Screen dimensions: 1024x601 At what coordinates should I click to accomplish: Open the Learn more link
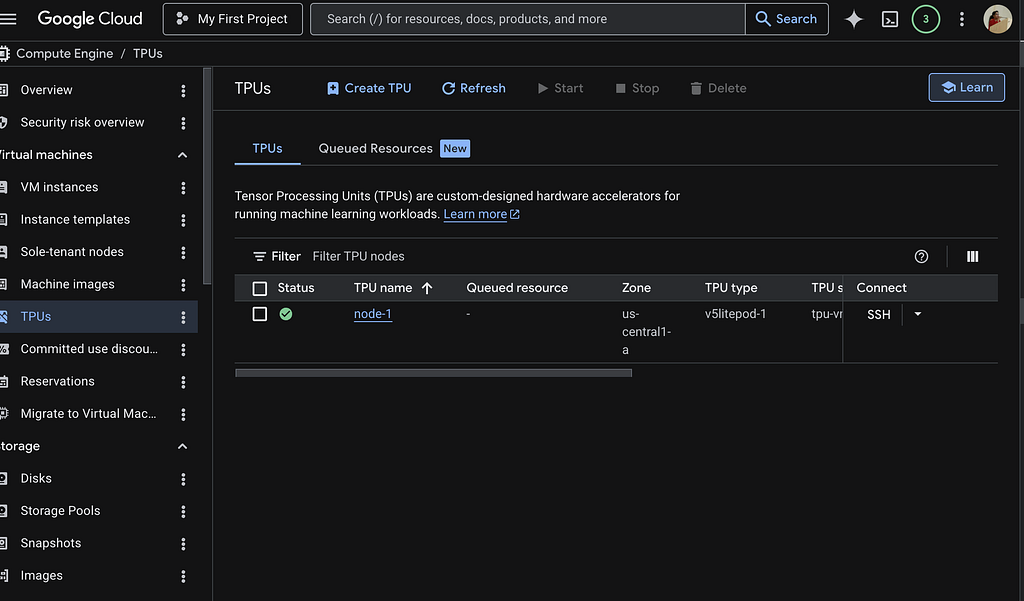481,214
